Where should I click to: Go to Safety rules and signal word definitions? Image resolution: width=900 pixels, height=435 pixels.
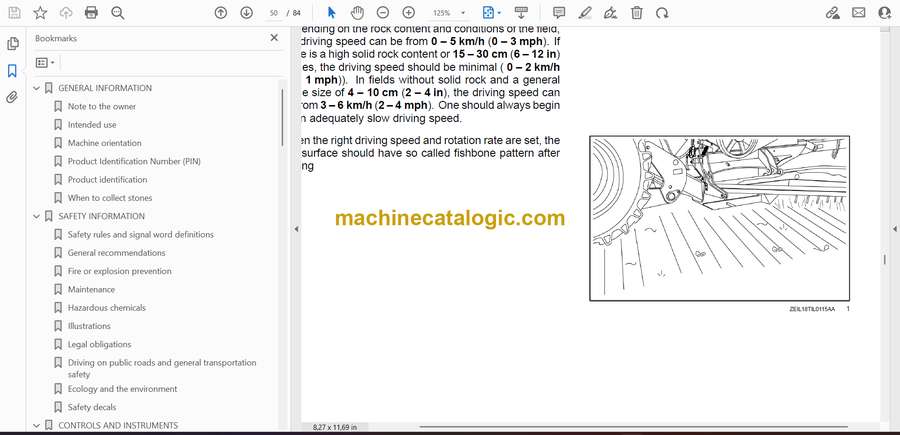[x=141, y=235]
